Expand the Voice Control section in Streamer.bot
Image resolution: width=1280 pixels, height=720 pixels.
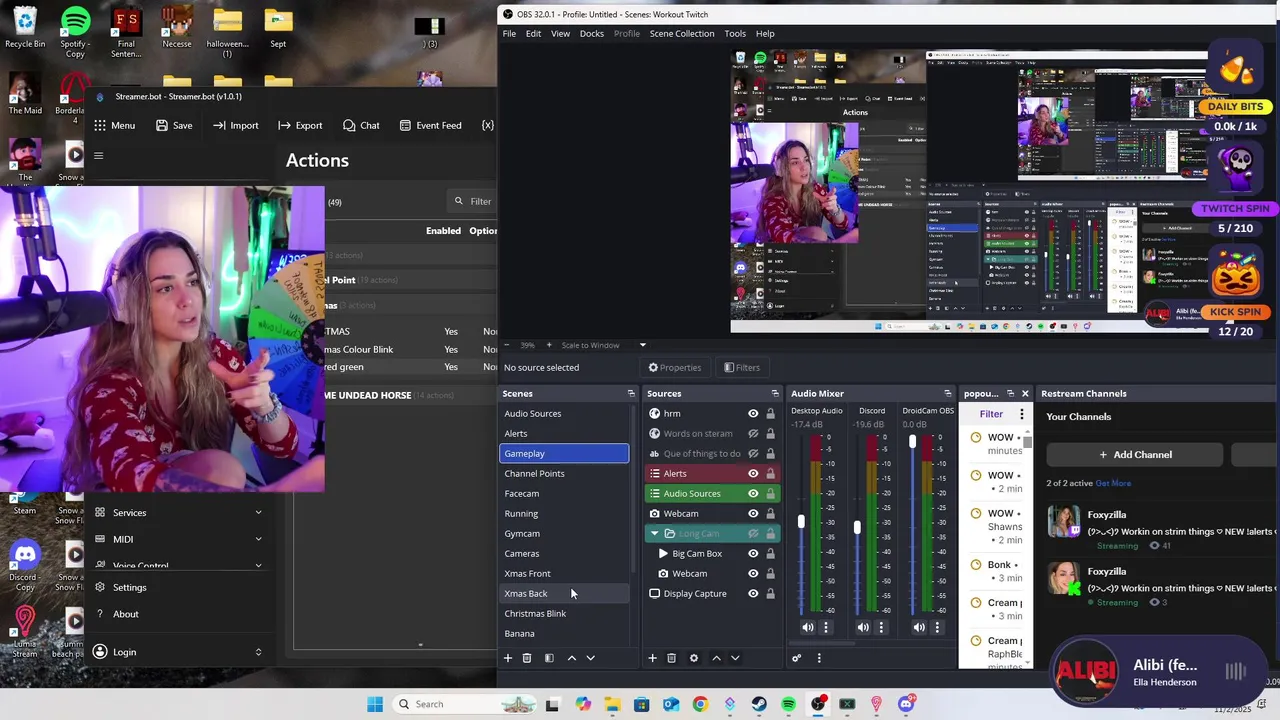[x=258, y=565]
